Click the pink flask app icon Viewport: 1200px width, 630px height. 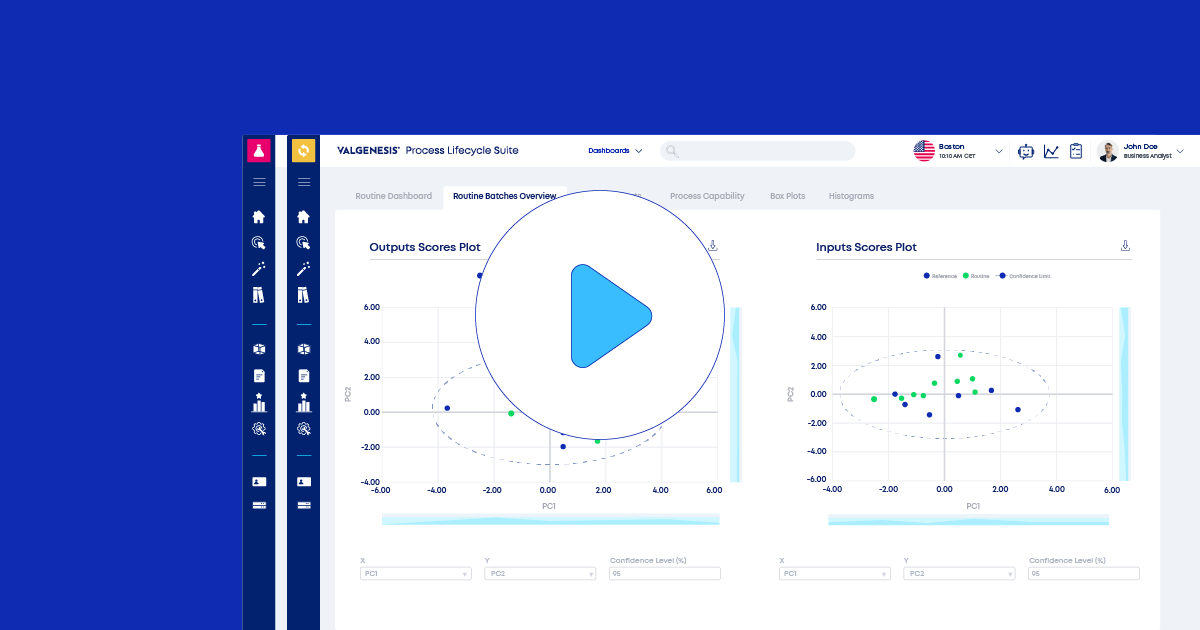click(x=259, y=150)
